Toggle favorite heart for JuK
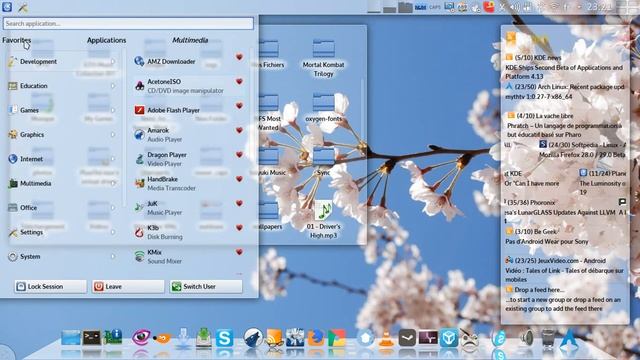This screenshot has width=640, height=360. click(240, 203)
